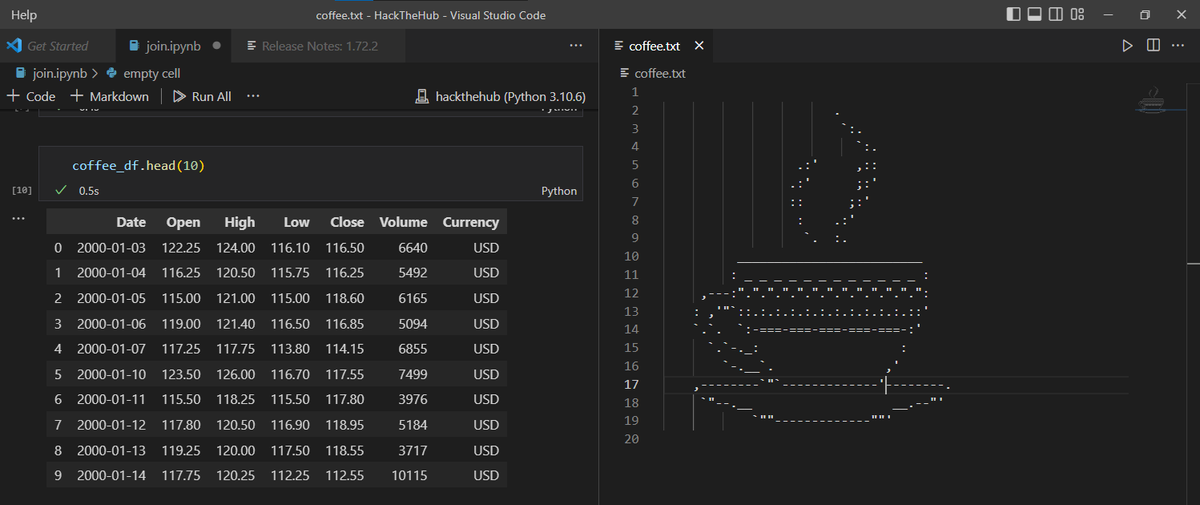Click the VS Code icon on Get Started tab
Screen dimensions: 1200x505
tap(13, 46)
